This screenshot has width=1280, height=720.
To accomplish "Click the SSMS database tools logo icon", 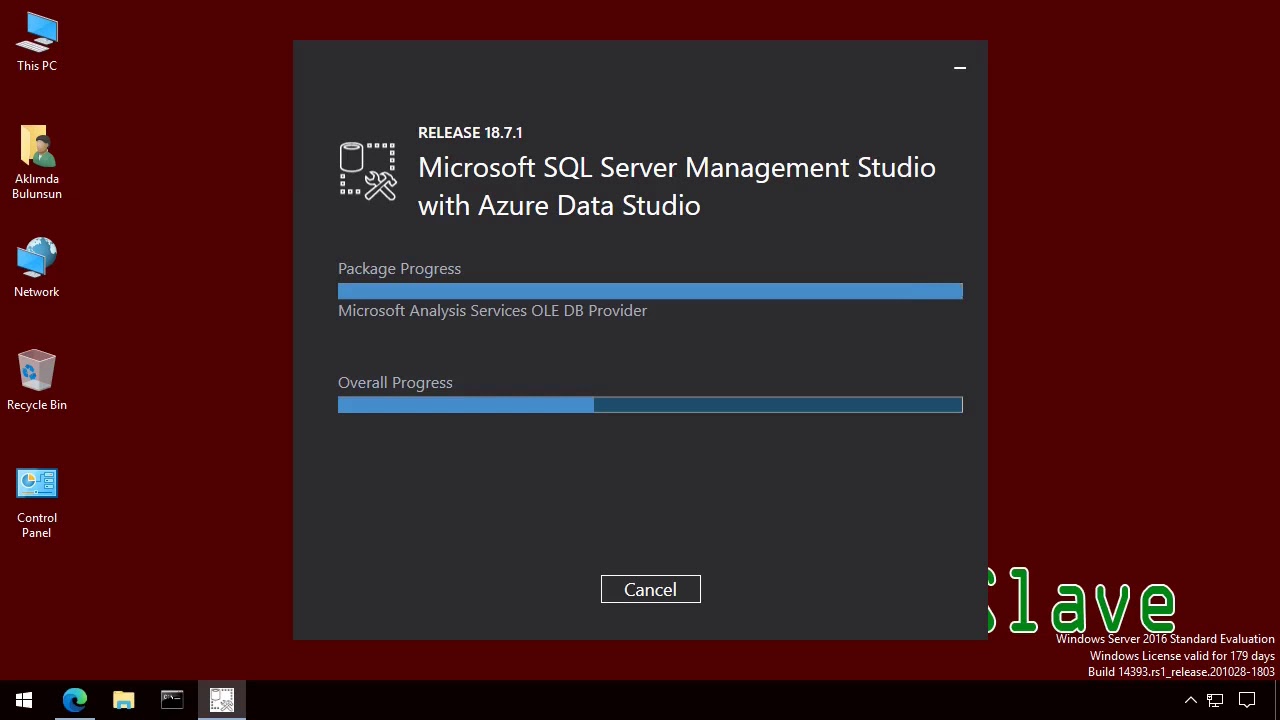I will point(368,171).
